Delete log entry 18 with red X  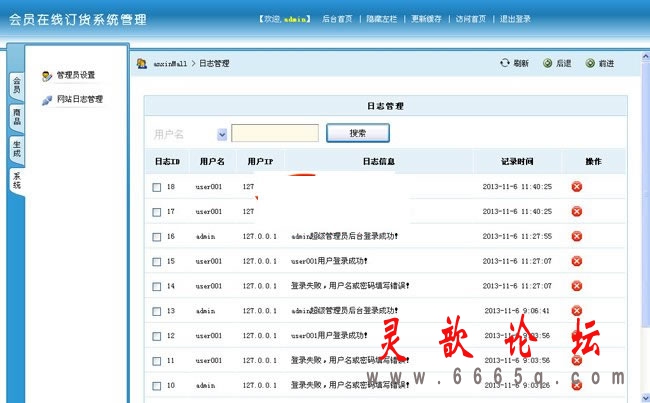577,187
